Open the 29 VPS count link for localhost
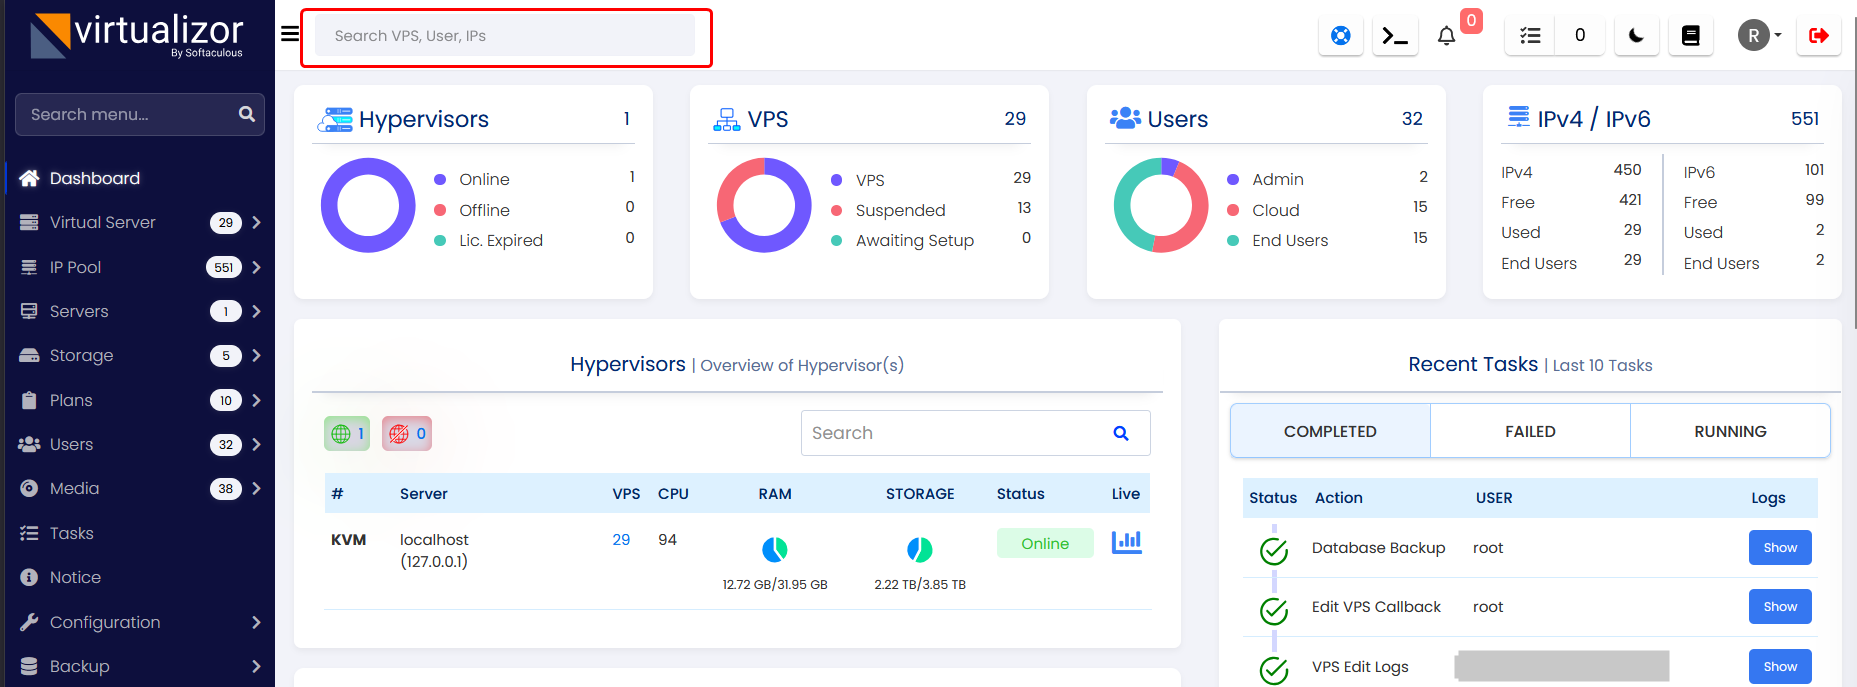This screenshot has height=687, width=1857. tap(621, 540)
